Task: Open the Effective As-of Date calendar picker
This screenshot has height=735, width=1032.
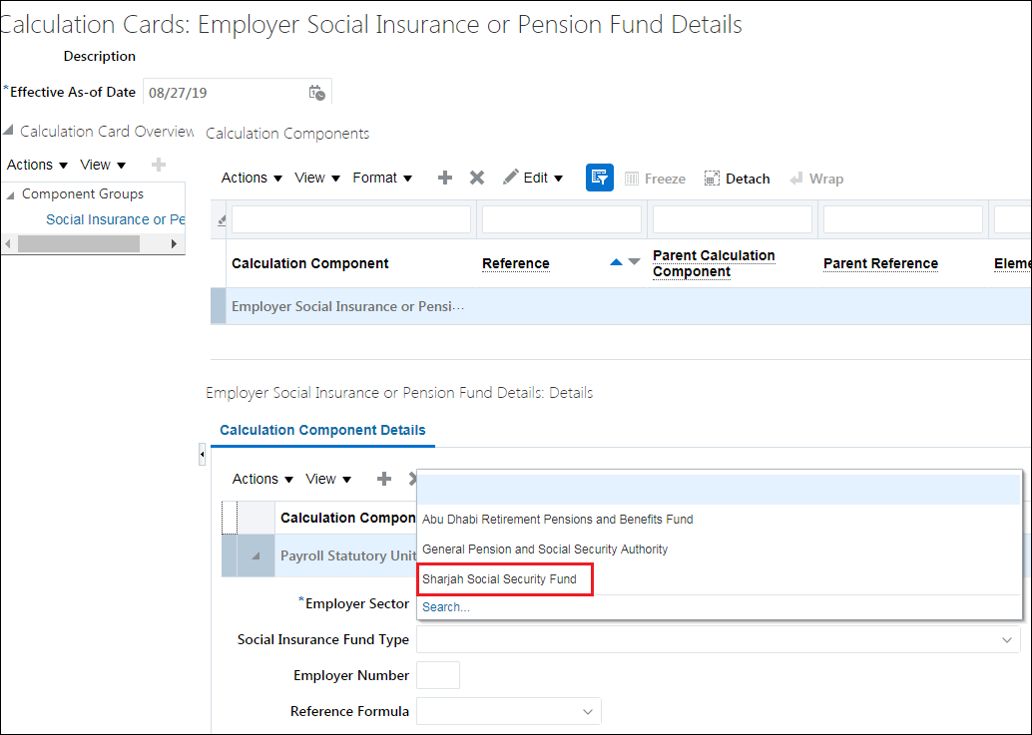Action: pyautogui.click(x=316, y=93)
